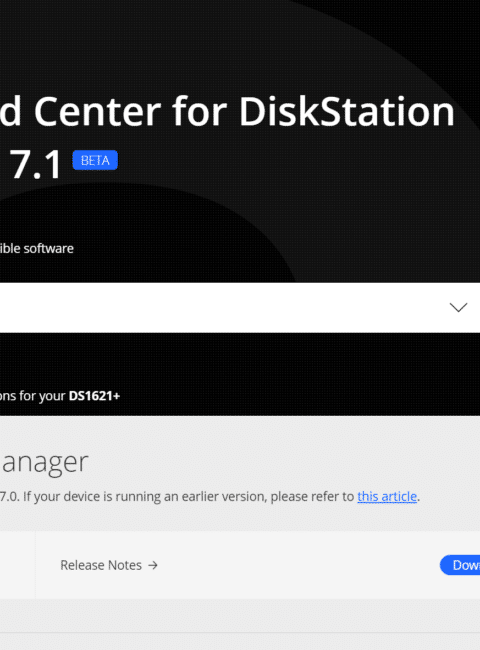
Task: Click the white product selector field
Action: coord(240,308)
